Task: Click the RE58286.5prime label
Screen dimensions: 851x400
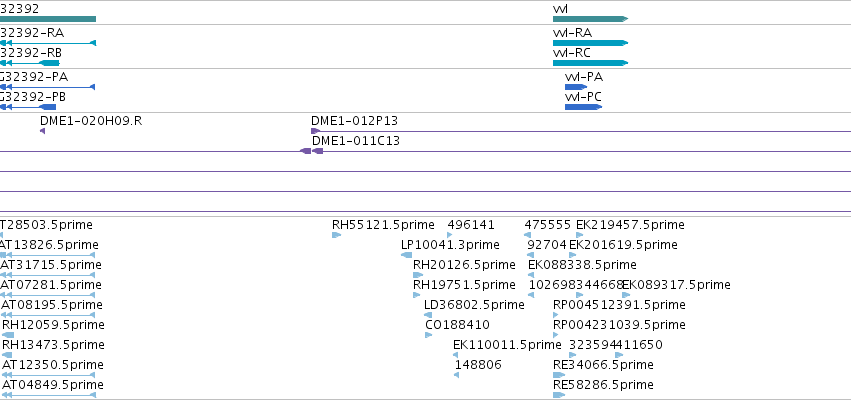Action: click(x=603, y=384)
